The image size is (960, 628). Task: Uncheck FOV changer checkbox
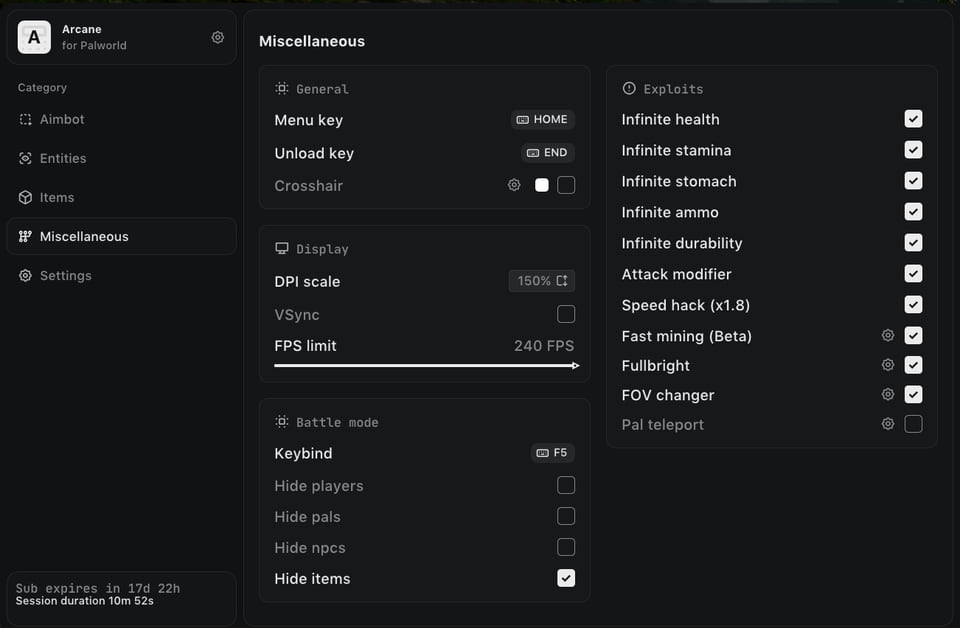[x=913, y=394]
